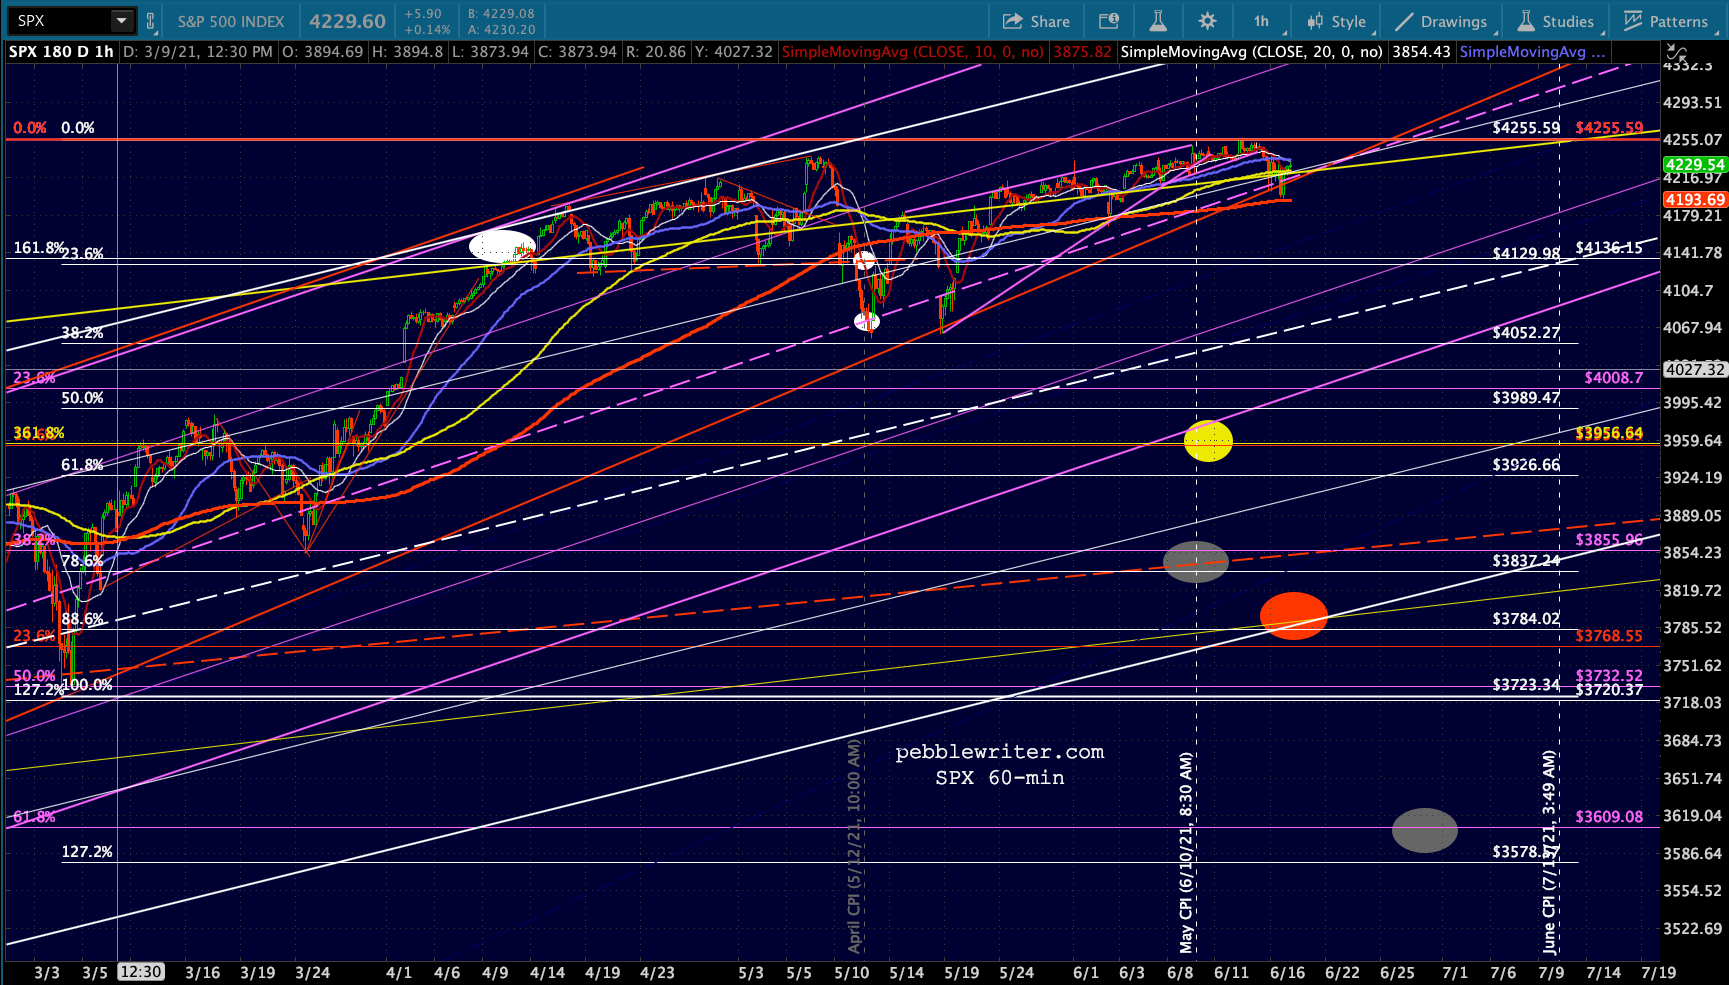Screen dimensions: 1729x985
Task: Open the Style menu
Action: pos(1336,21)
